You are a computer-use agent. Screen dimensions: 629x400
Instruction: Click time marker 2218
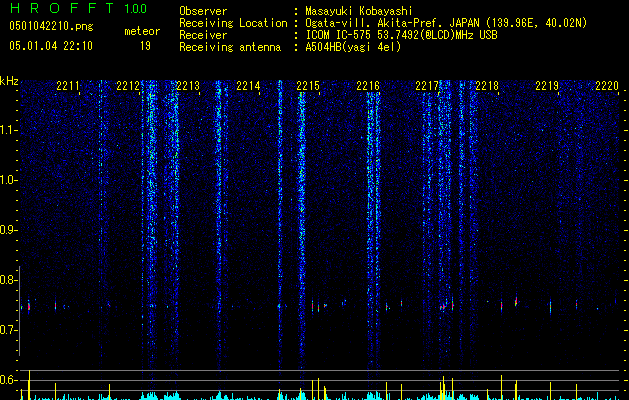pyautogui.click(x=487, y=86)
